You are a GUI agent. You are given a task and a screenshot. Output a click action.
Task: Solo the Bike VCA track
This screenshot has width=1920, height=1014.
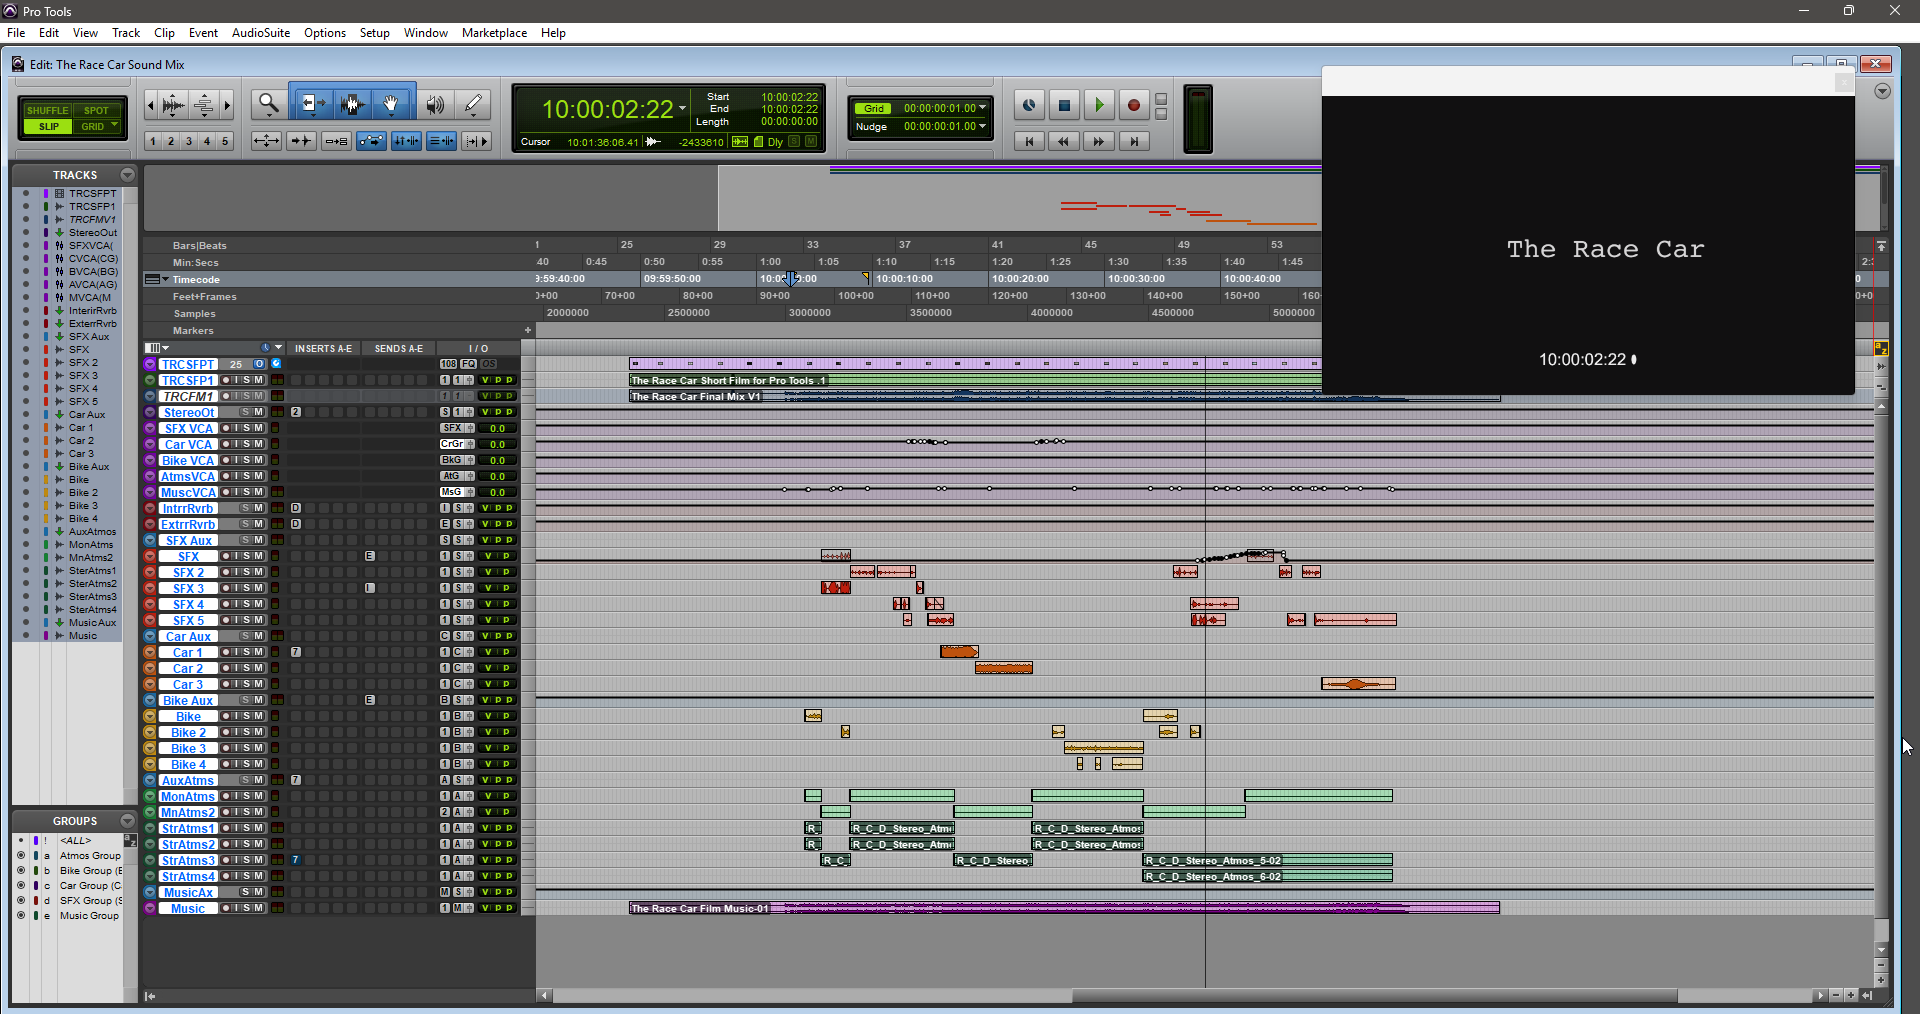(247, 460)
